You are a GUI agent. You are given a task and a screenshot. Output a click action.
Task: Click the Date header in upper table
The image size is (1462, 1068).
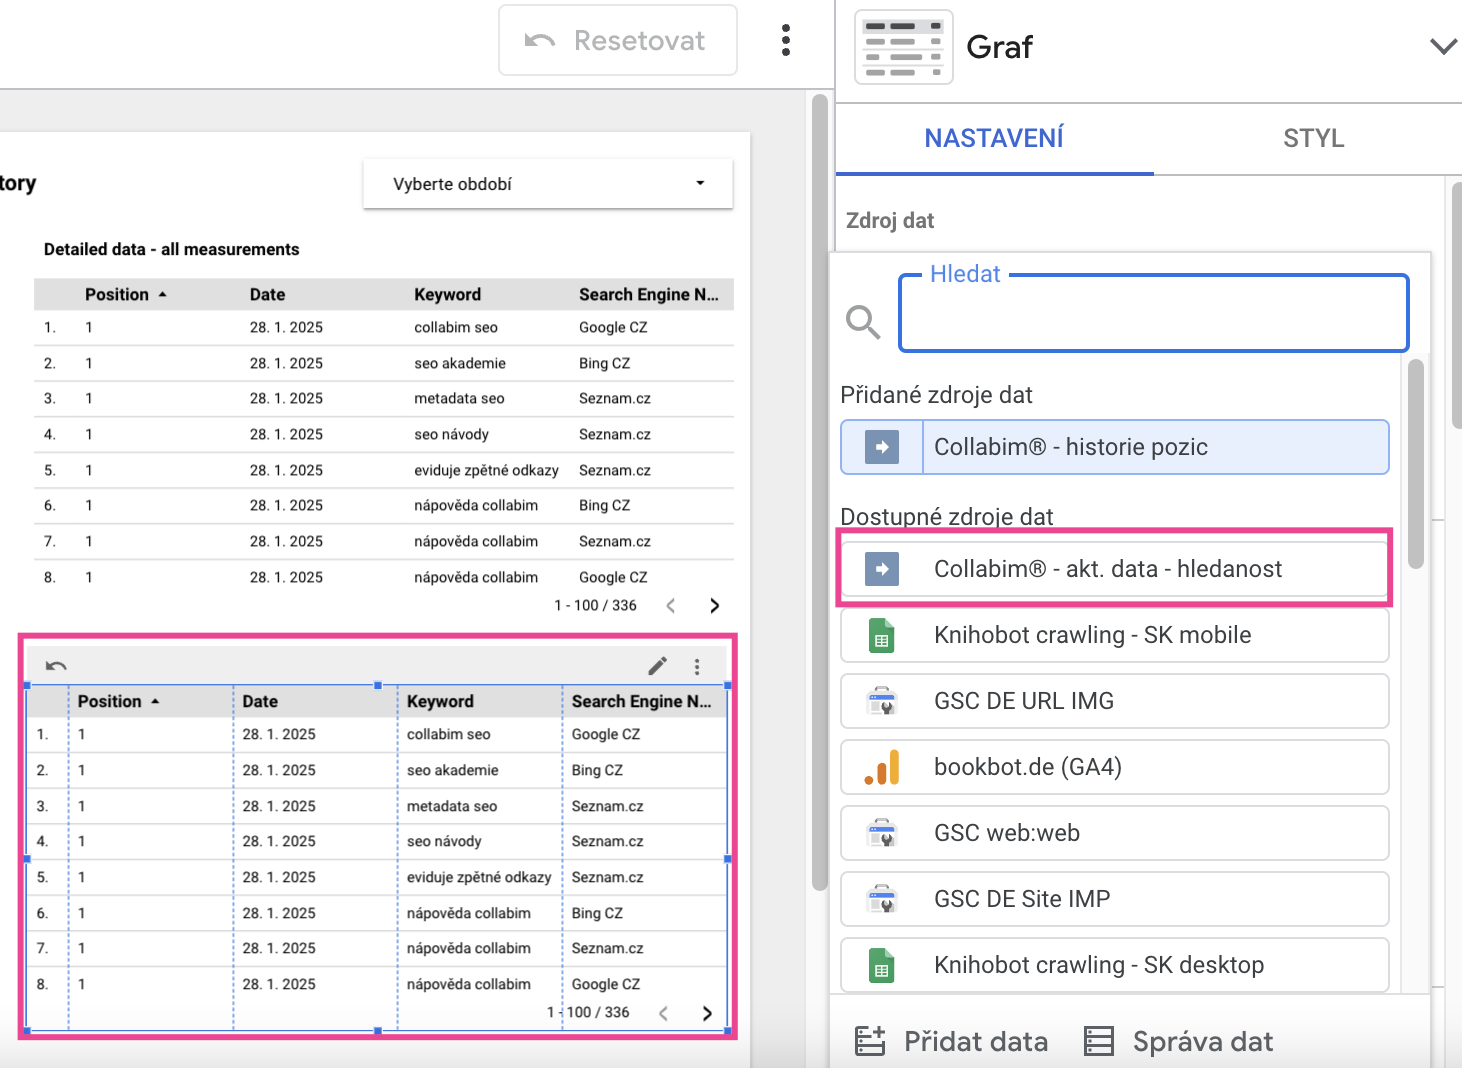(x=267, y=294)
